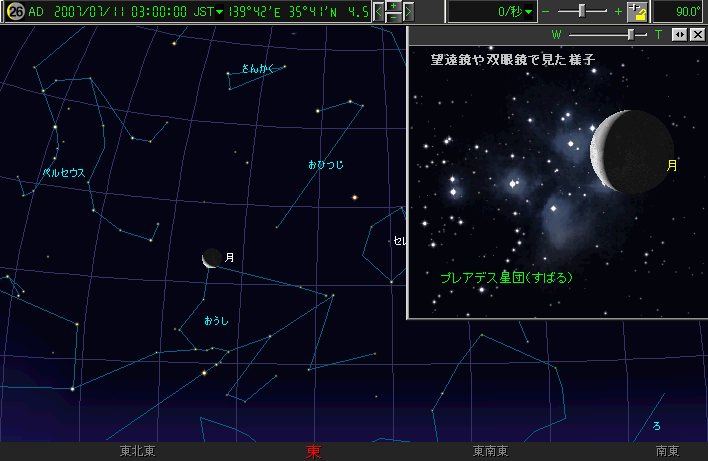Click the time step back arrow
Image resolution: width=708 pixels, height=461 pixels.
[x=378, y=12]
